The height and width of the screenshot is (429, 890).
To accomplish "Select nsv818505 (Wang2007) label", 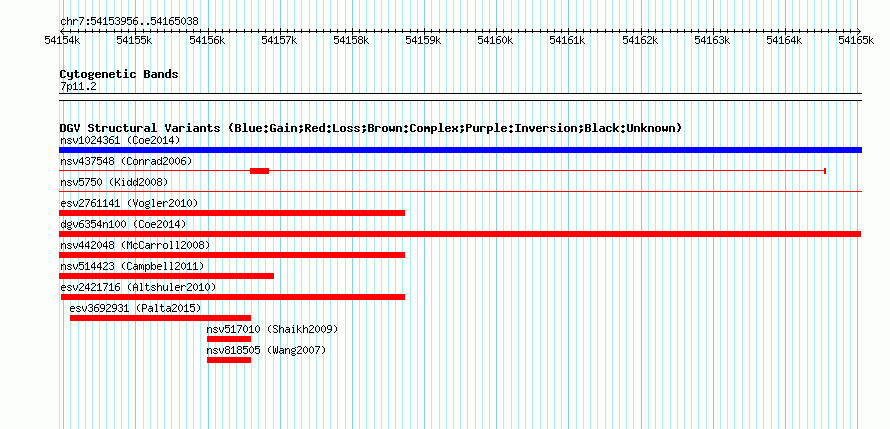I will [x=266, y=350].
